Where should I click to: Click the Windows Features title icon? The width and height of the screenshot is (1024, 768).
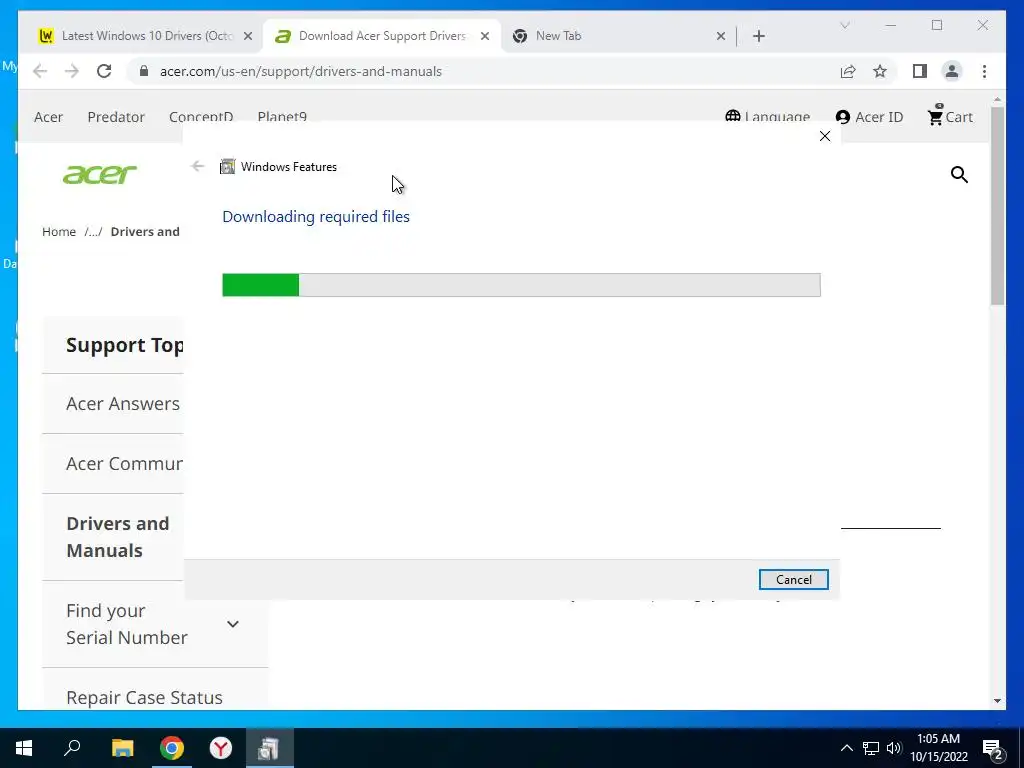click(x=227, y=167)
